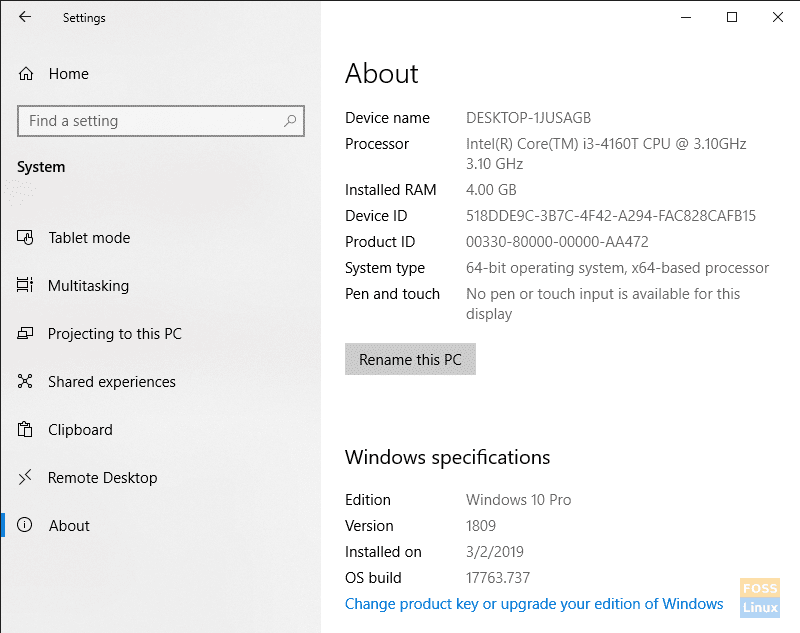Screen dimensions: 800x633
Task: Click the processor value Intel(R) Core(TM) i3-4160T
Action: 606,154
